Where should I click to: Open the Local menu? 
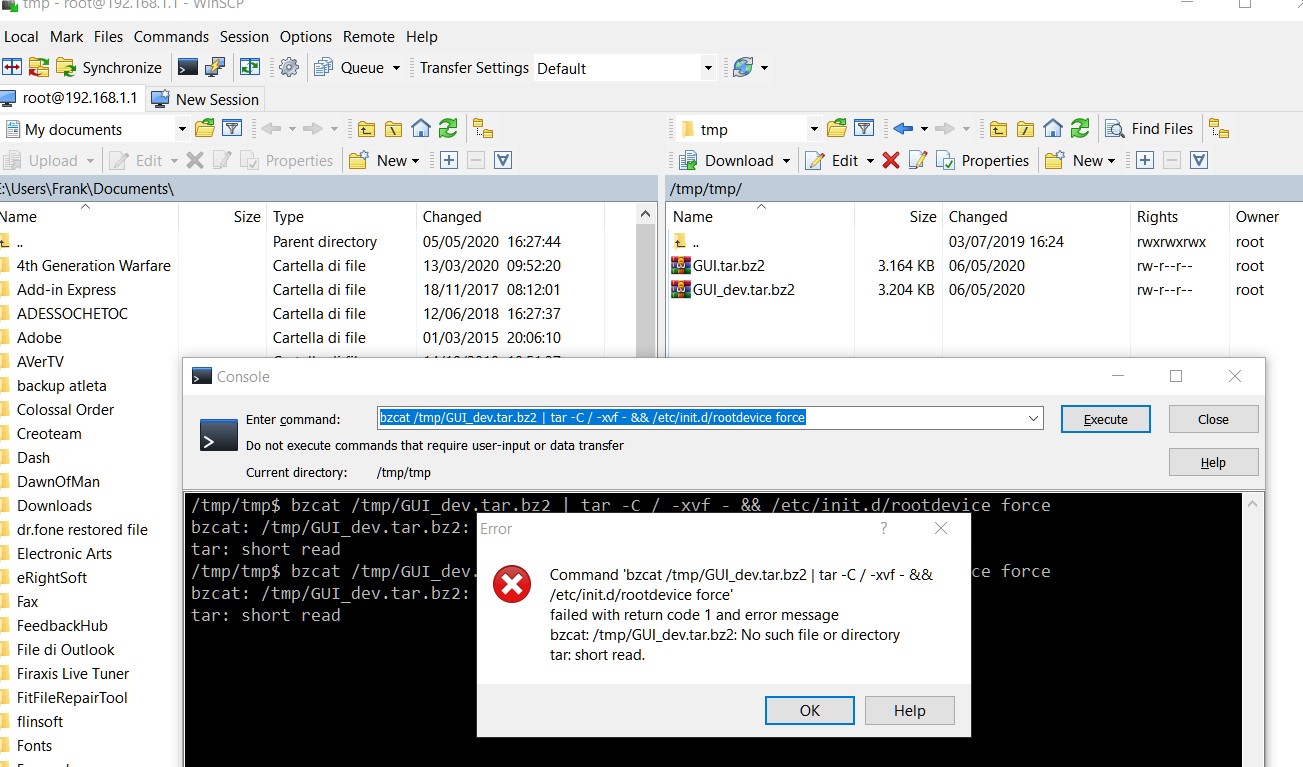tap(21, 36)
